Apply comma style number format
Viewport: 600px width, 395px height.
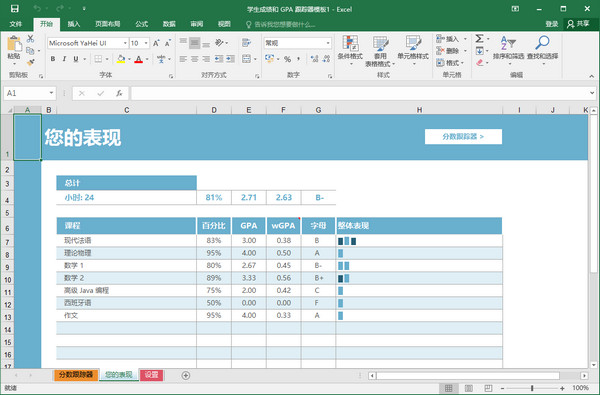[298, 59]
